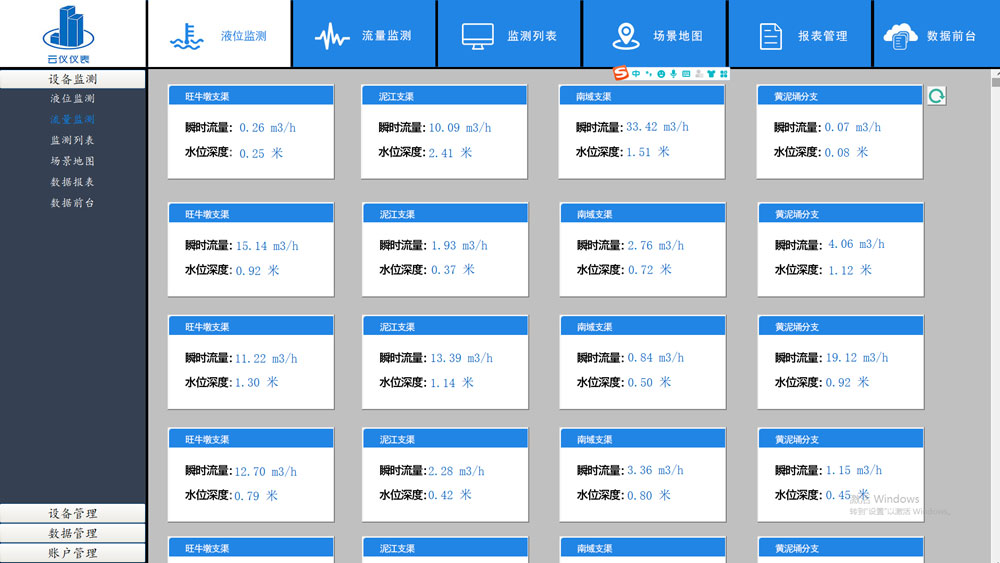Open 泥江支渠 card with 10.09 m3/h

coord(444,132)
